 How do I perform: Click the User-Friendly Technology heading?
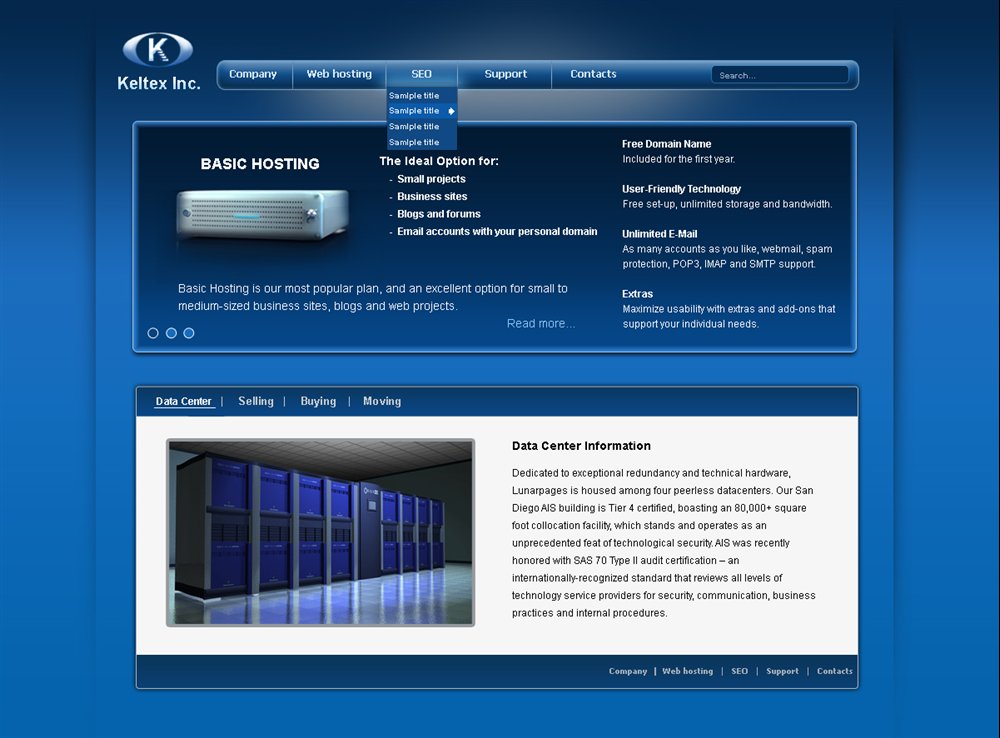click(x=681, y=189)
